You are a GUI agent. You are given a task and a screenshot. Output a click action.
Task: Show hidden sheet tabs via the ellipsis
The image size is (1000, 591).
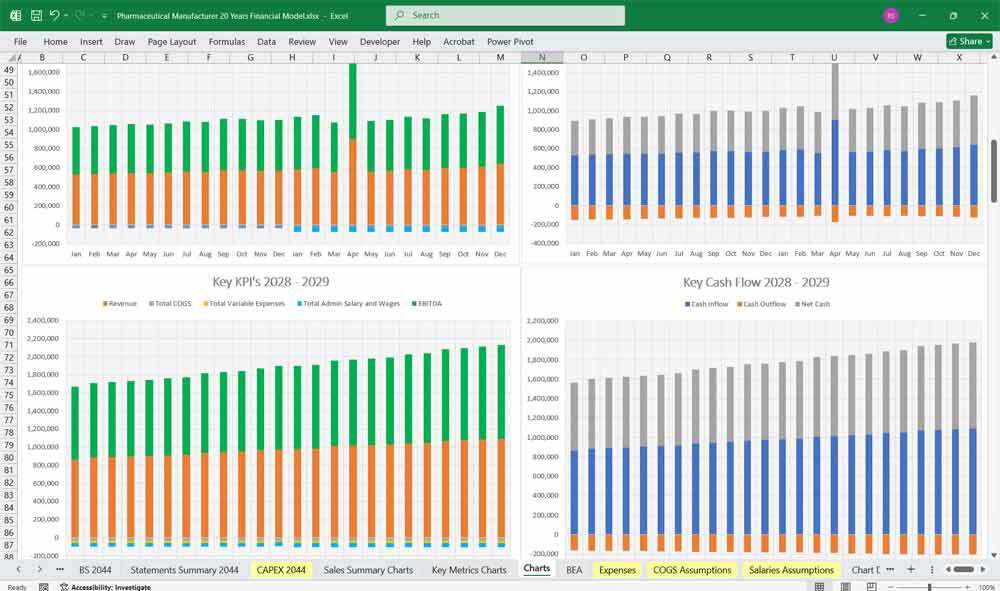coord(60,569)
